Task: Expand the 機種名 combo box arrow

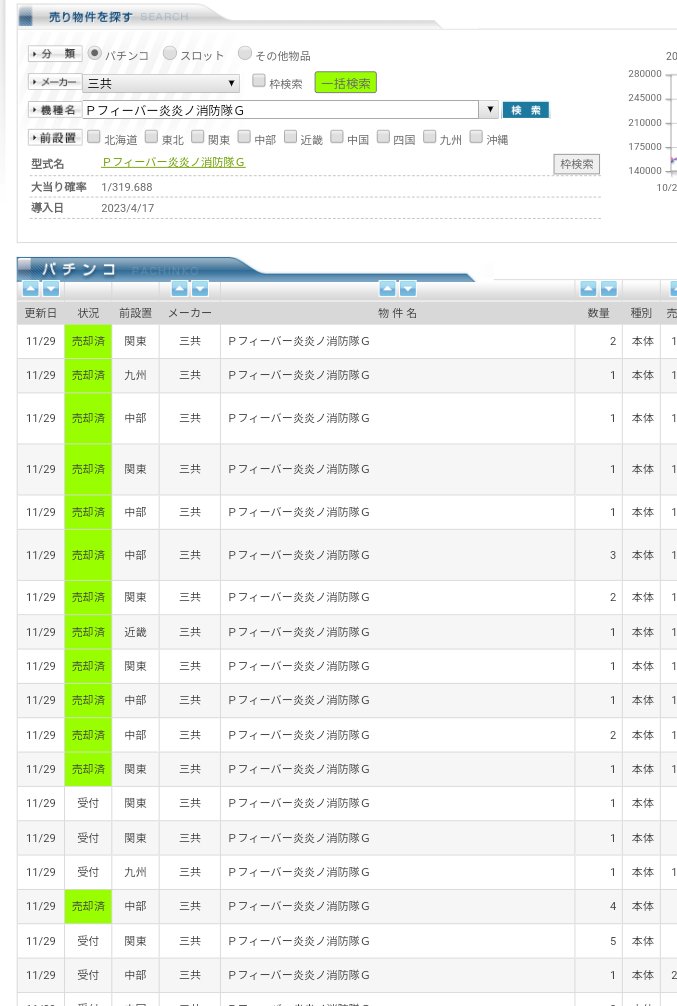Action: pyautogui.click(x=489, y=110)
